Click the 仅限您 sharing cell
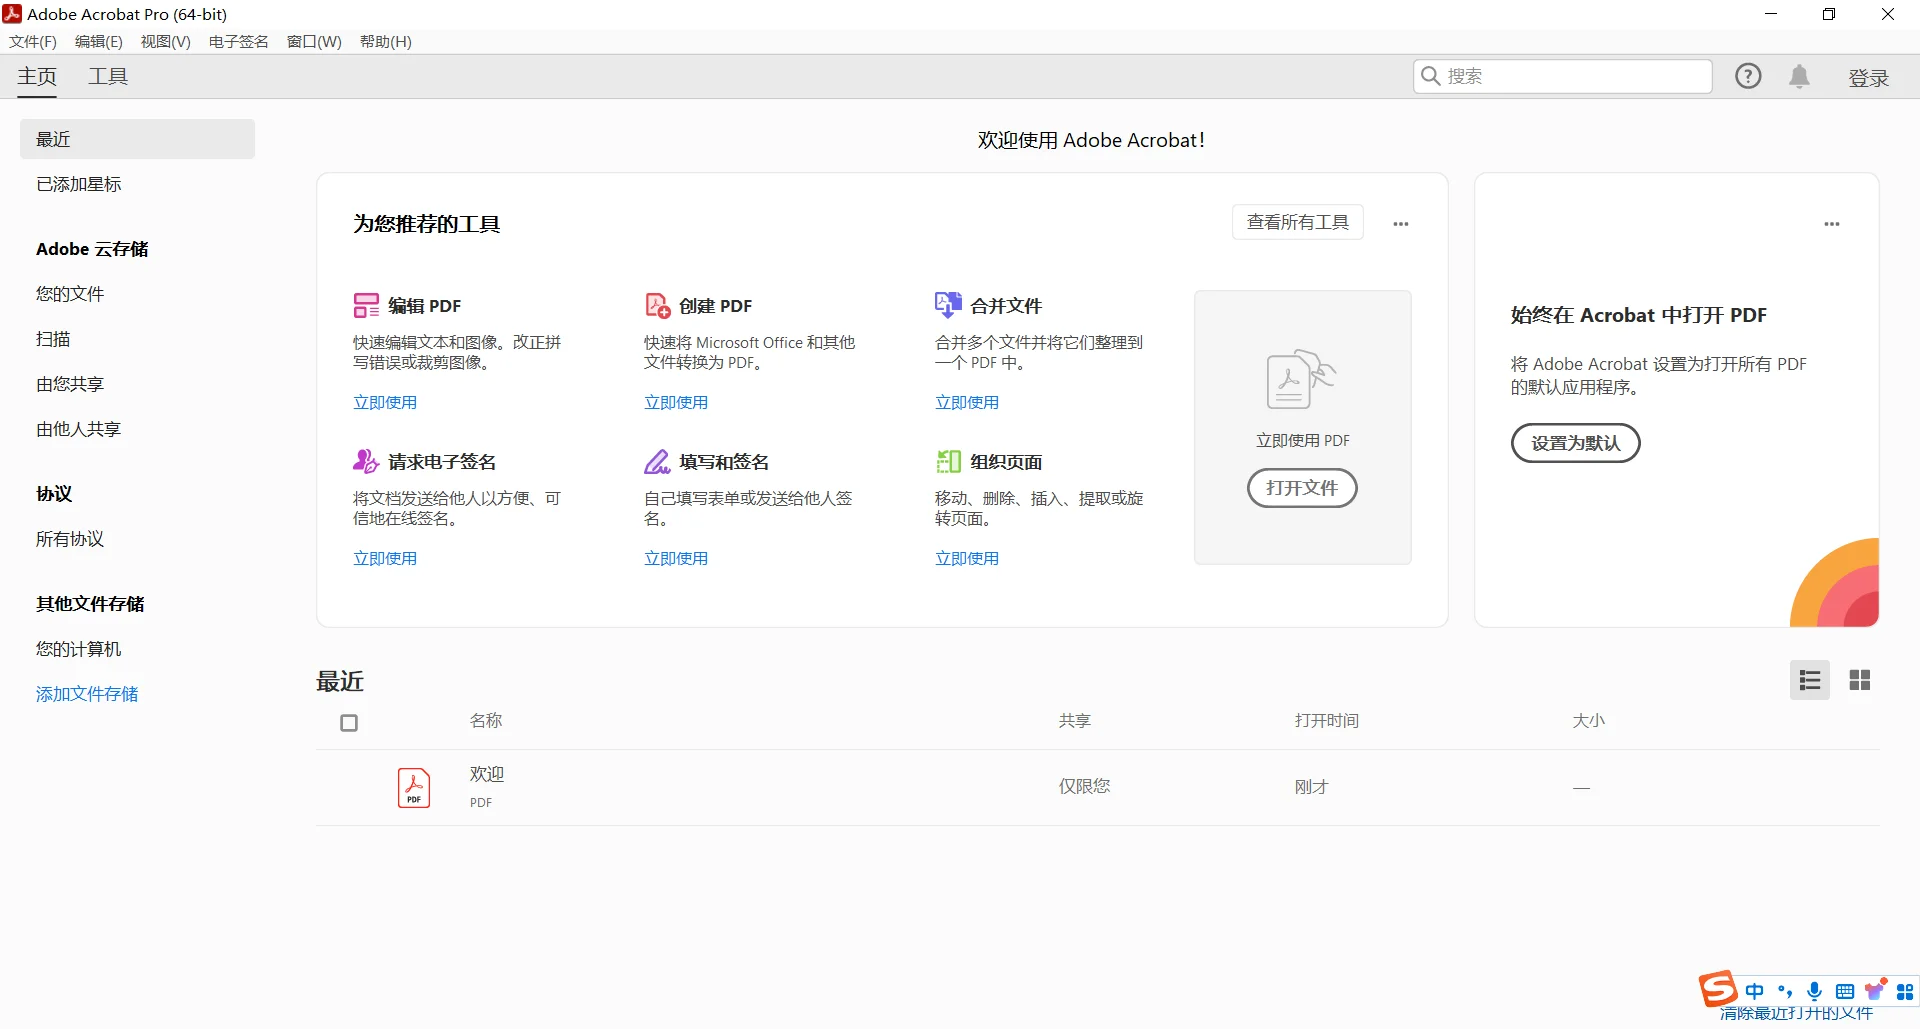This screenshot has height=1029, width=1920. (x=1085, y=786)
